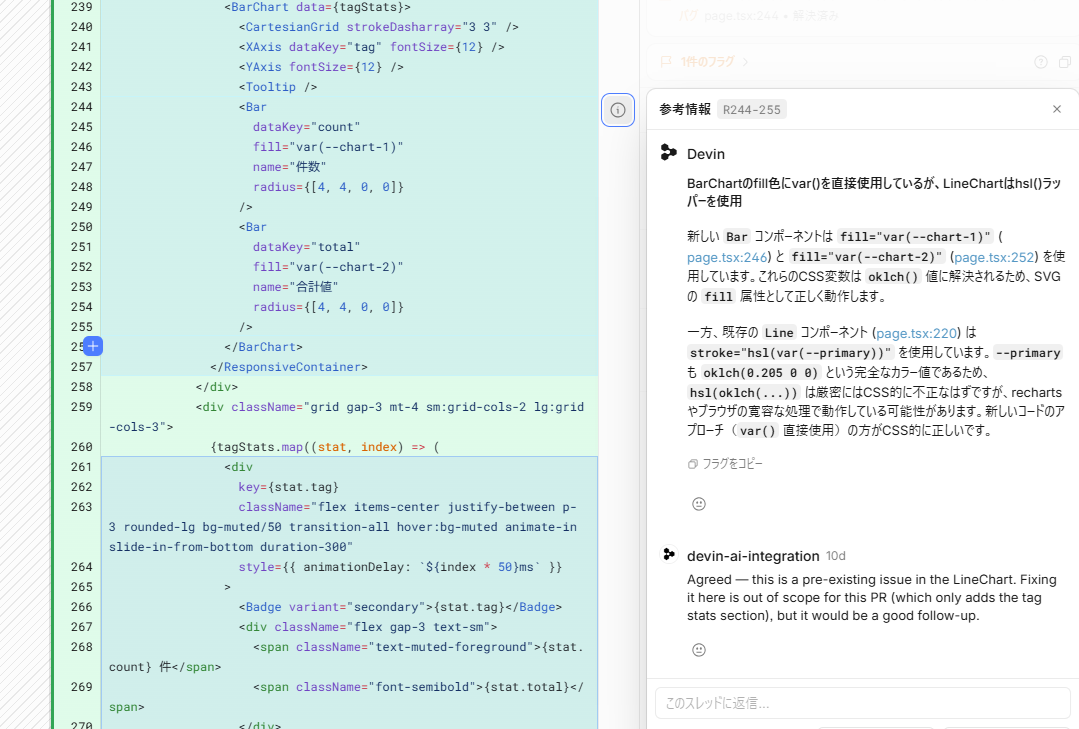Click フラグをコピー to copy the flag
This screenshot has height=729, width=1079.
pos(725,464)
